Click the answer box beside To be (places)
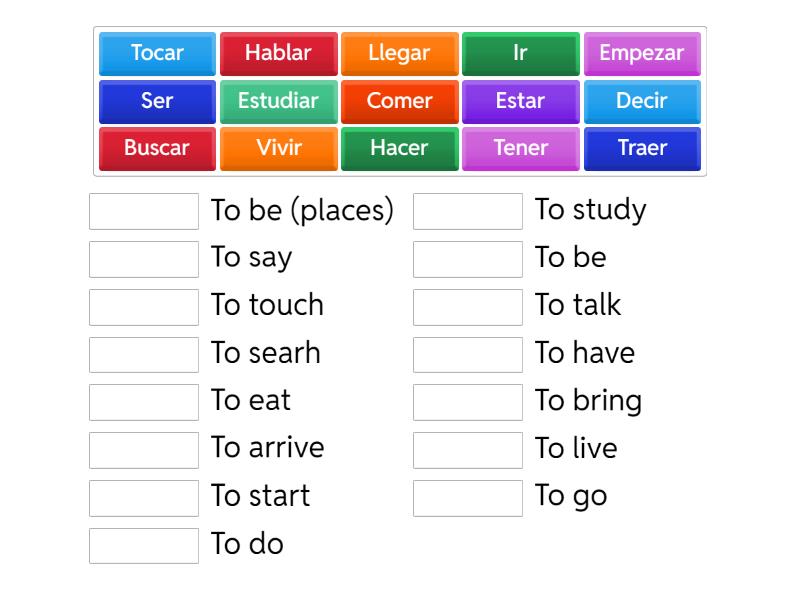Screen dimensions: 800x600 pyautogui.click(x=144, y=211)
